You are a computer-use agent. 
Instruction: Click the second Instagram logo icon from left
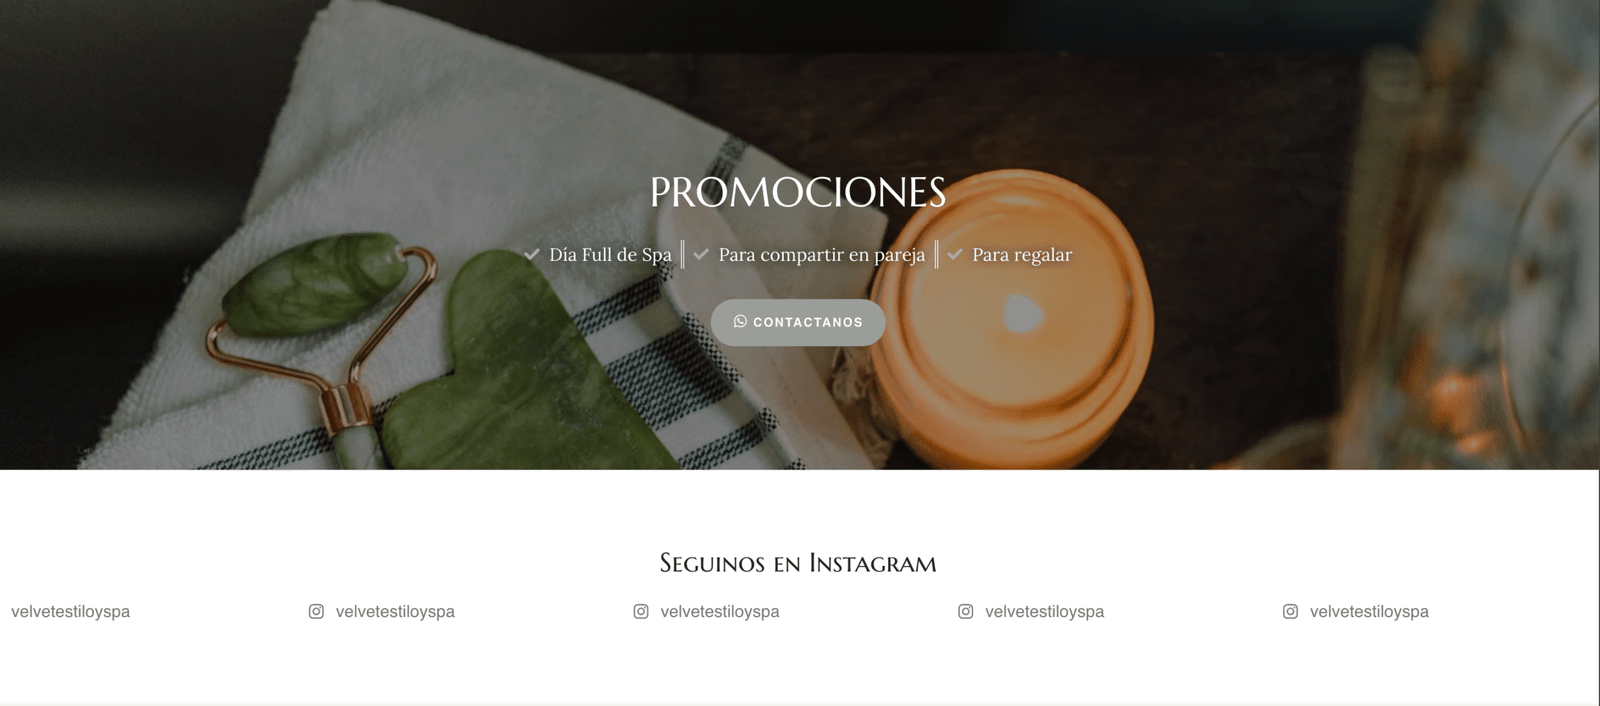pos(641,611)
